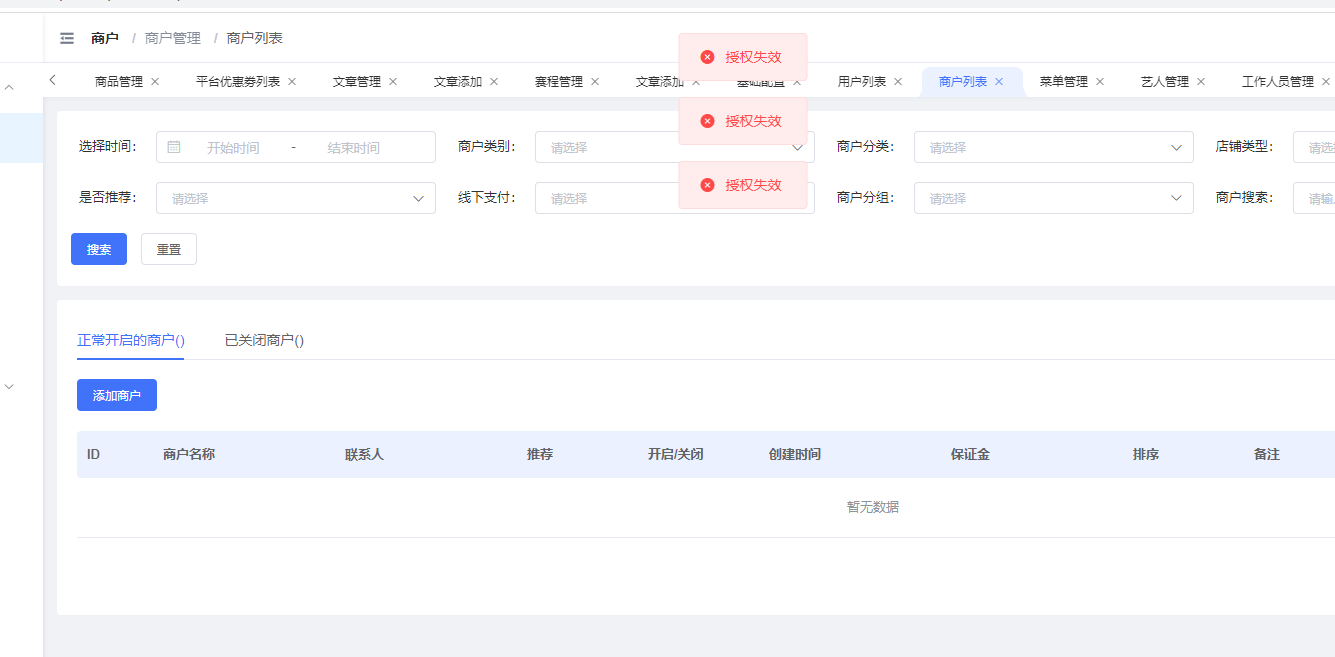Close the 用户列表 tab
The width and height of the screenshot is (1335, 657).
click(x=898, y=82)
